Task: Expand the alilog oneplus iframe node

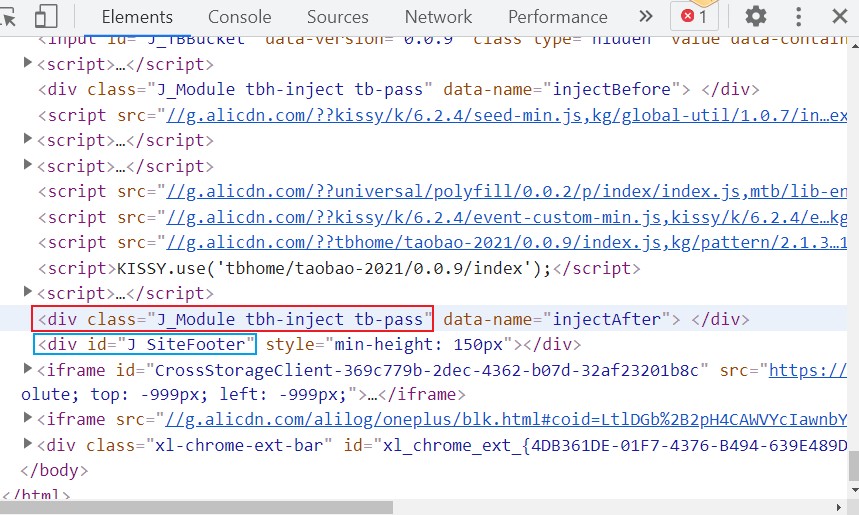Action: 27,418
